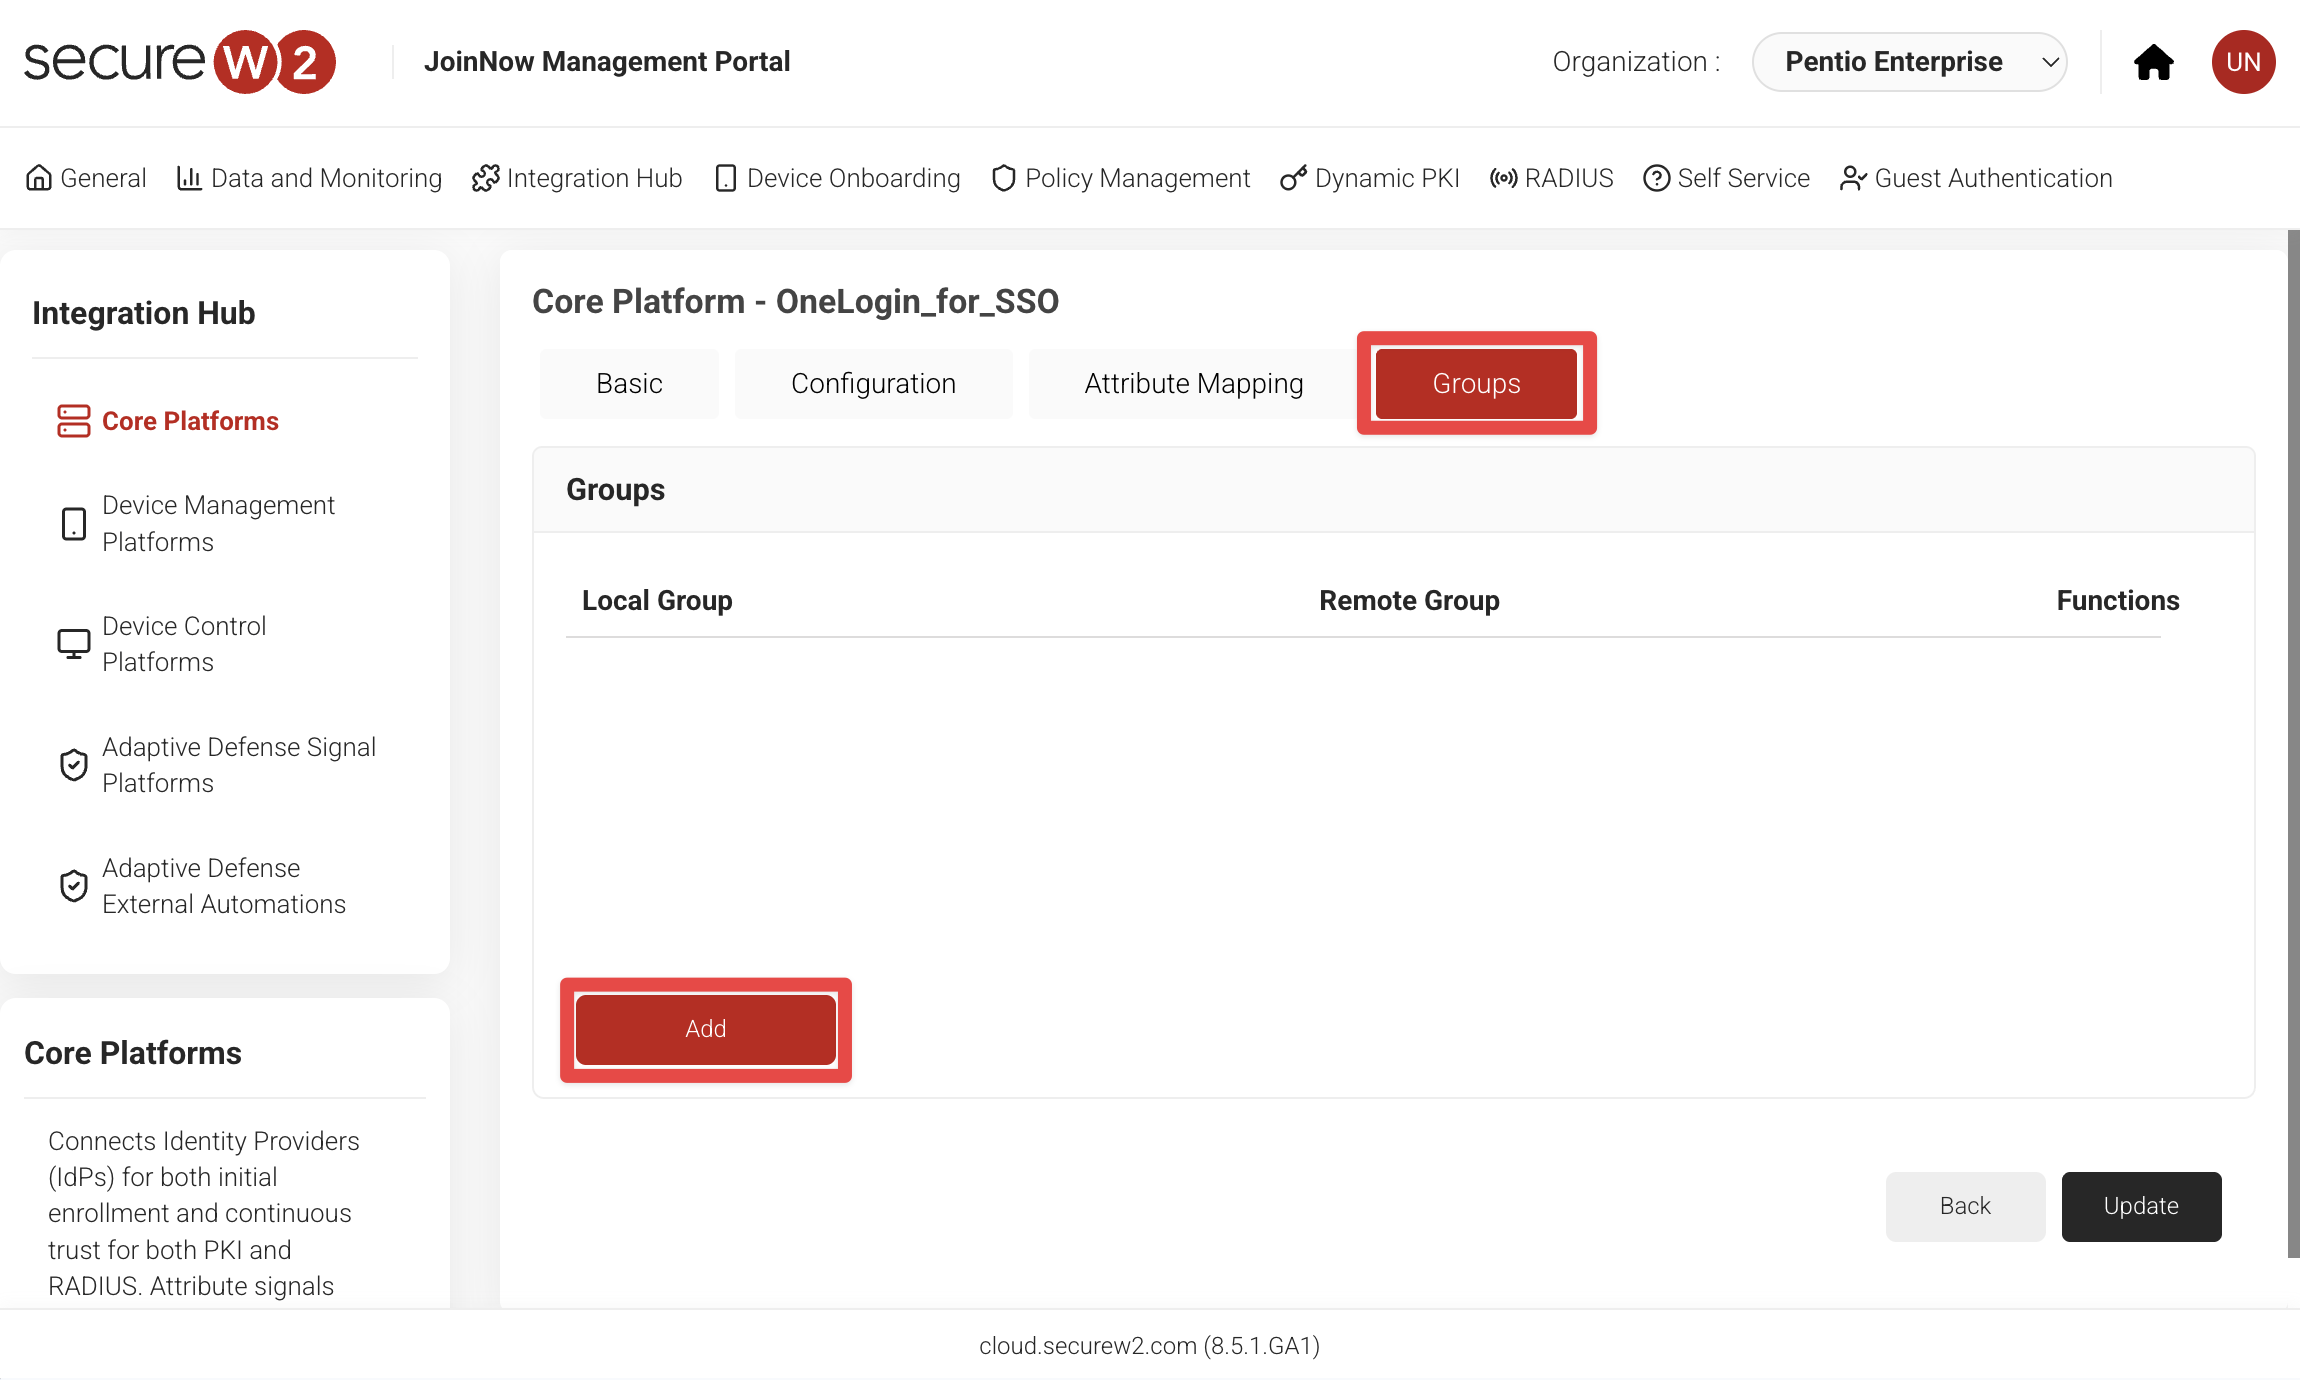Open the General menu
The width and height of the screenshot is (2300, 1380).
point(86,178)
